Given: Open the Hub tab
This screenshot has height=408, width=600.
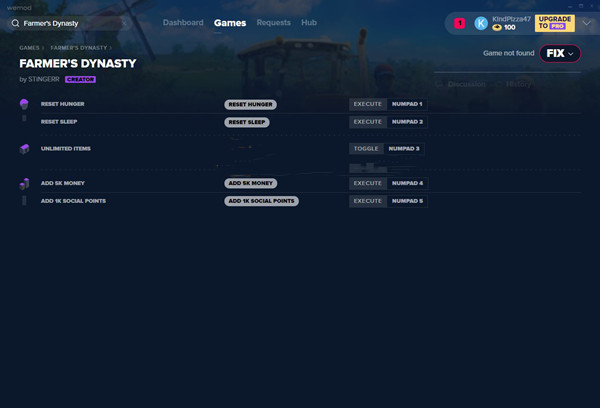Looking at the screenshot, I should pos(309,23).
